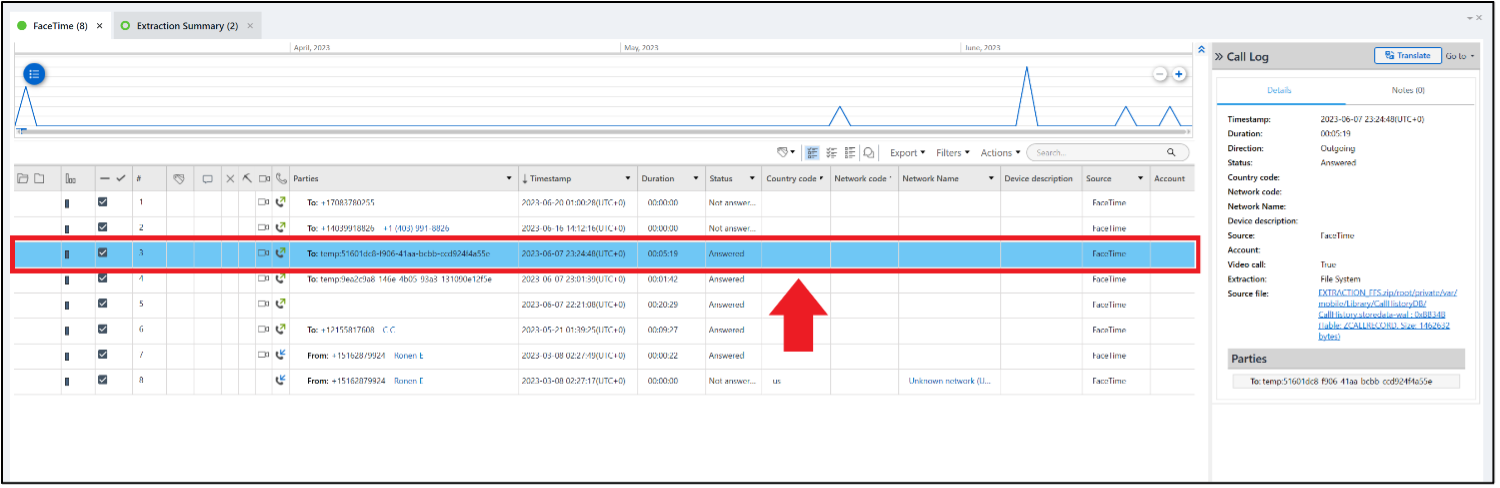Toggle the checkbox for row 8
This screenshot has height=488, width=1500.
point(102,380)
